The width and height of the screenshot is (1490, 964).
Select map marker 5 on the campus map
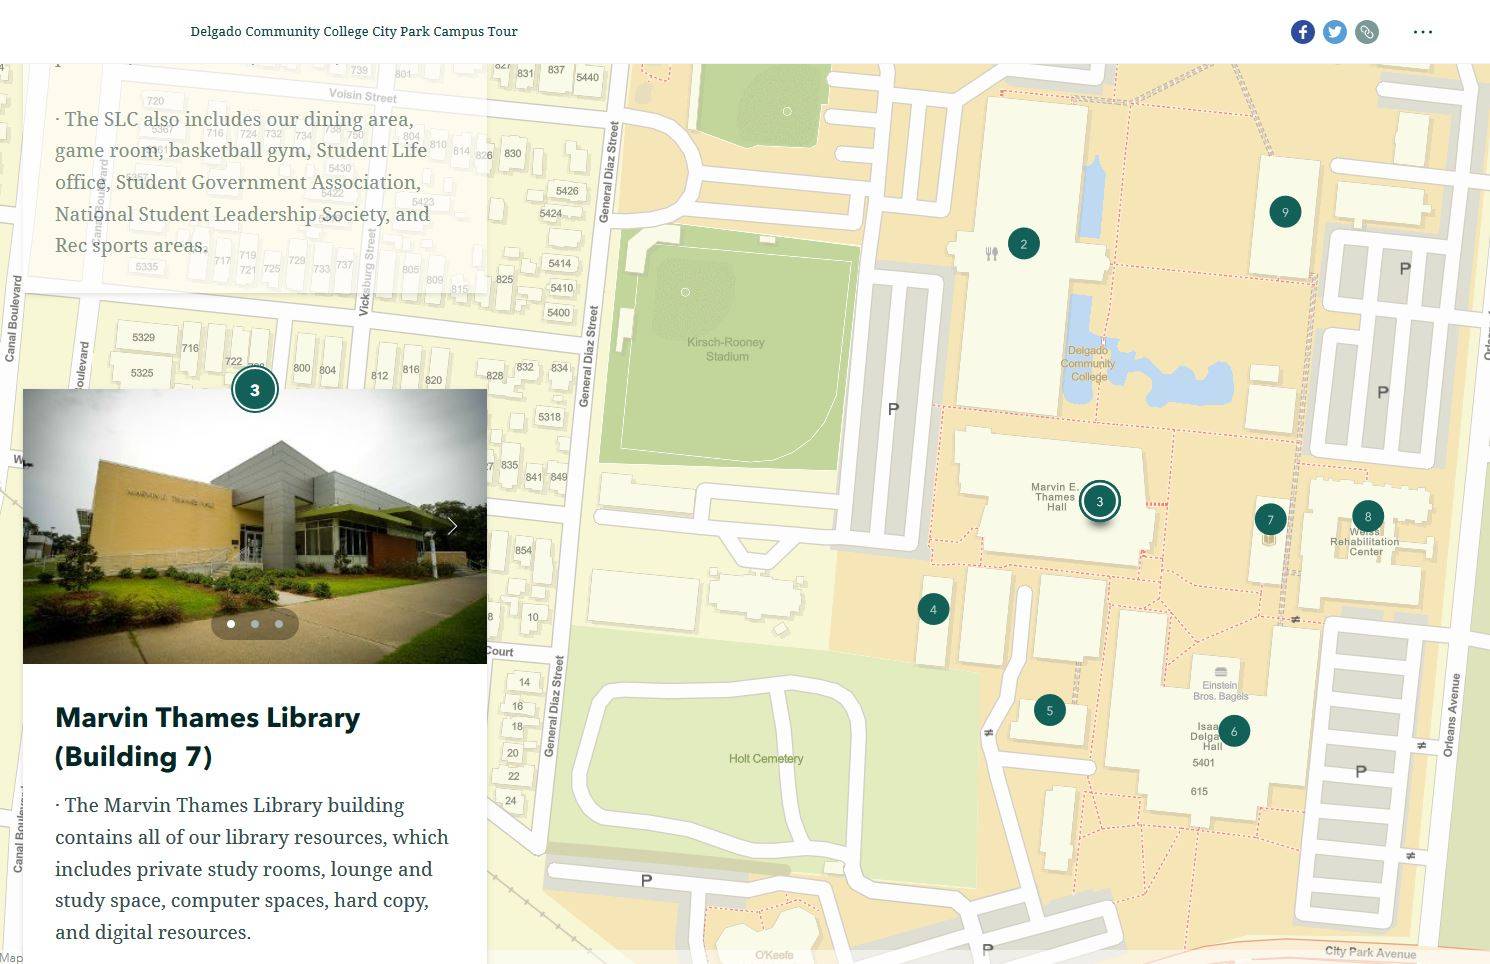1049,711
